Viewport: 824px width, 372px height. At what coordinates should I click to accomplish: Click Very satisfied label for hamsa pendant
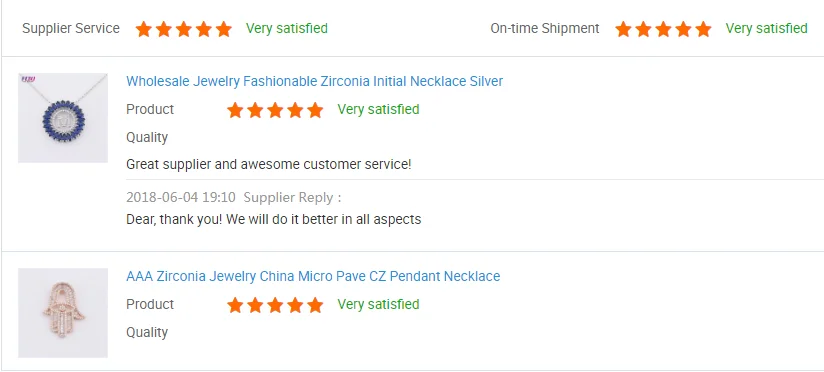coord(378,304)
